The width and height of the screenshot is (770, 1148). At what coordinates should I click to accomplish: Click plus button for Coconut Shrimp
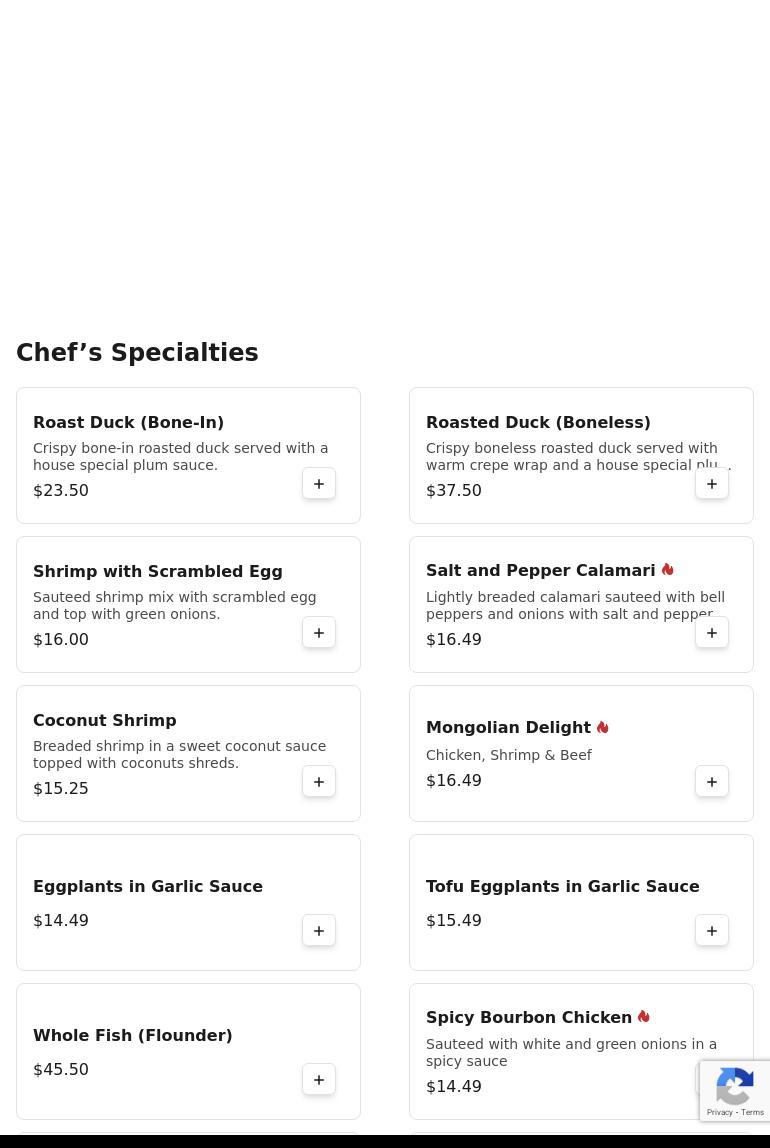pyautogui.click(x=319, y=782)
